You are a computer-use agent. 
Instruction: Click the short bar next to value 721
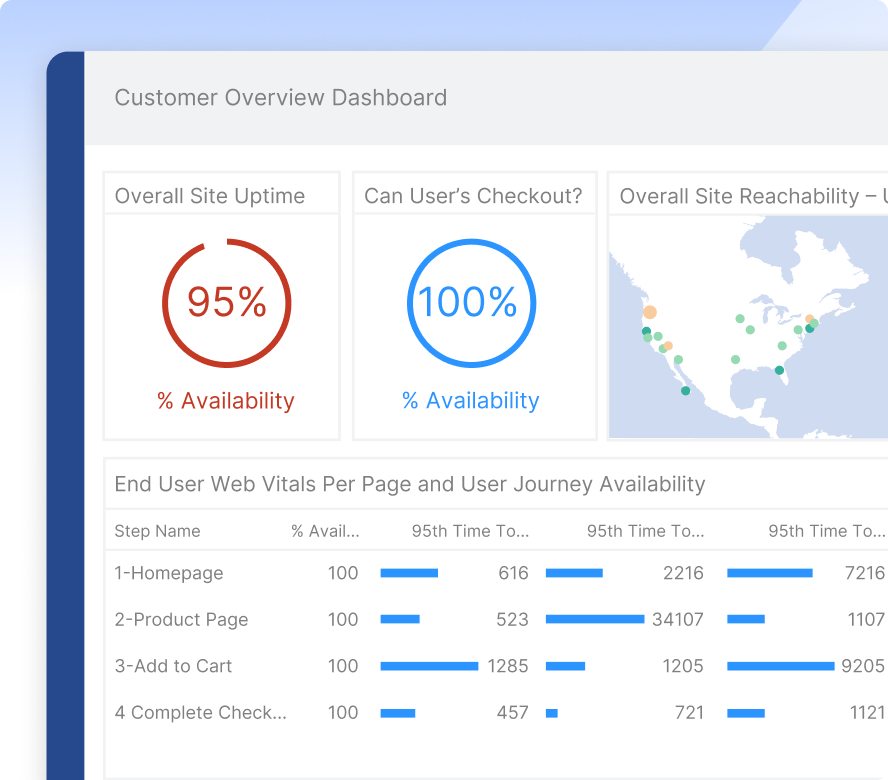552,713
